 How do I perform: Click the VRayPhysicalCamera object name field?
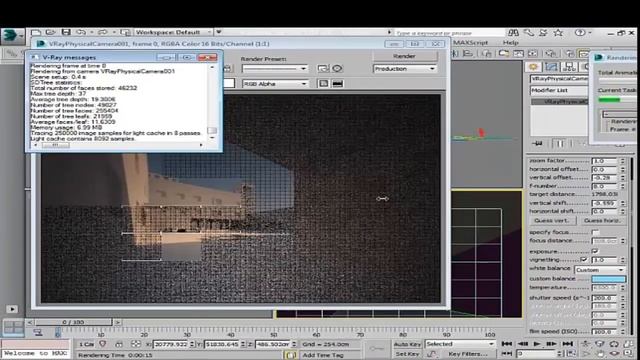coord(559,78)
